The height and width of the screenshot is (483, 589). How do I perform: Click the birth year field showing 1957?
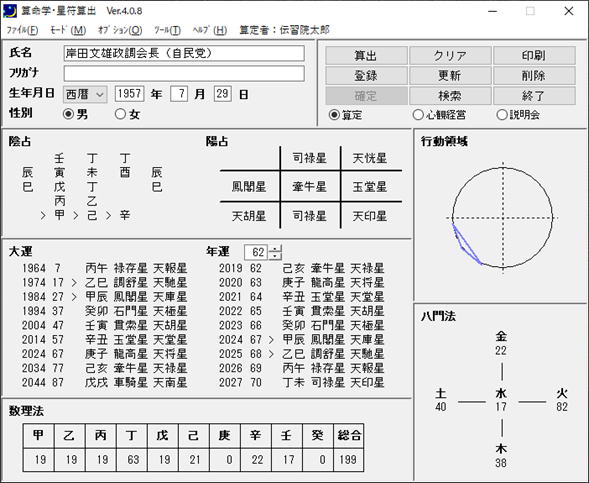129,94
